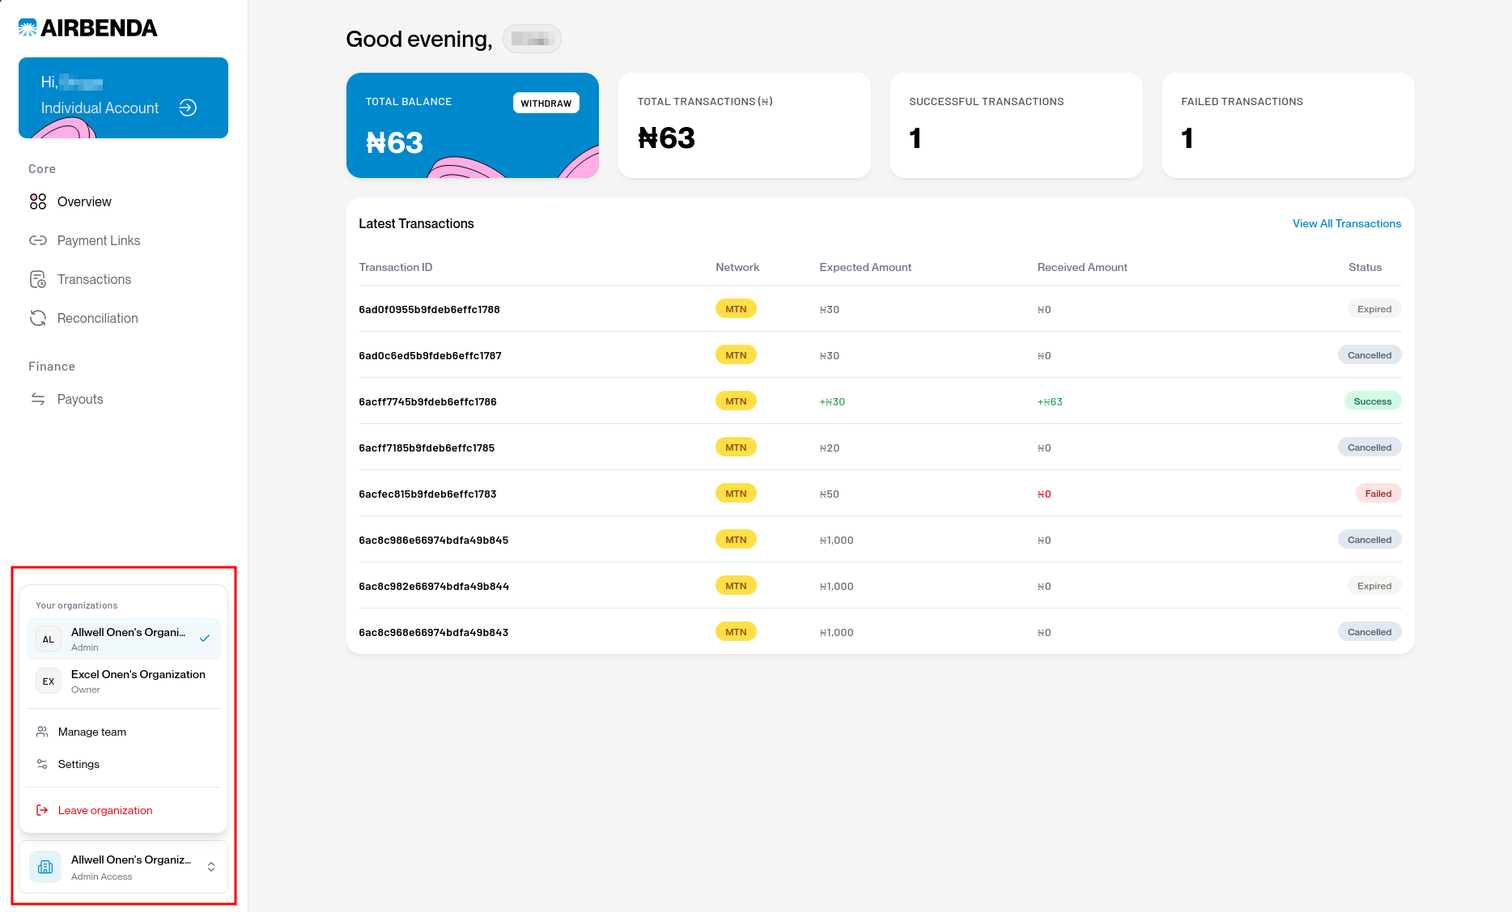Choose Manage team option
This screenshot has width=1512, height=912.
pyautogui.click(x=123, y=732)
